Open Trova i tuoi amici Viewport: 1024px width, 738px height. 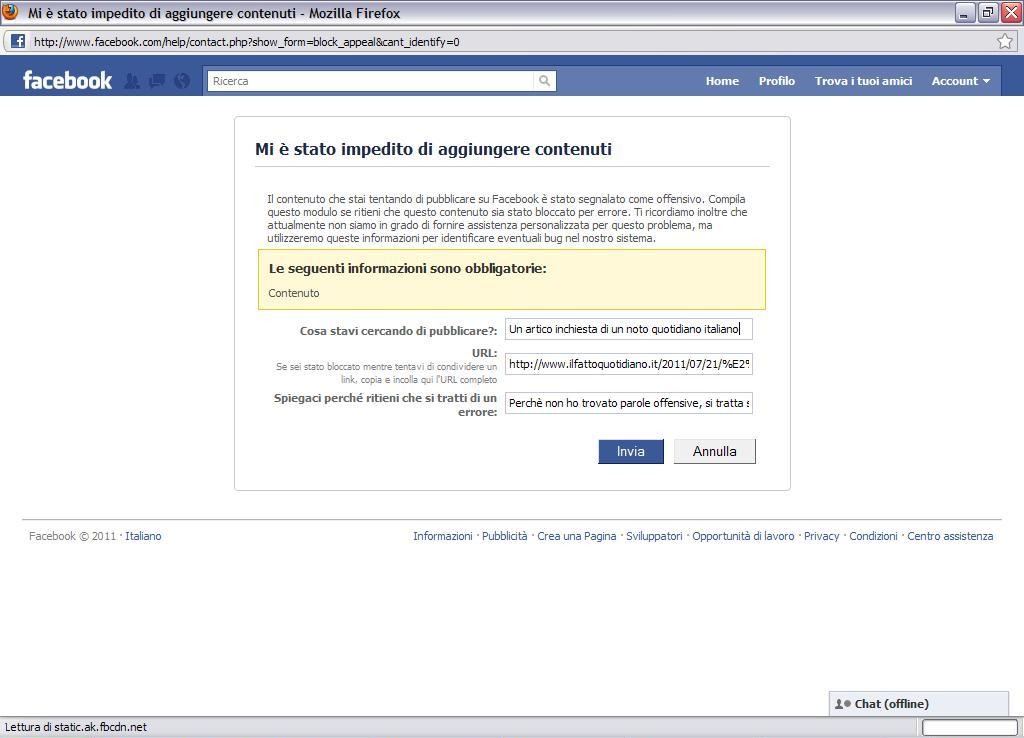pyautogui.click(x=863, y=81)
